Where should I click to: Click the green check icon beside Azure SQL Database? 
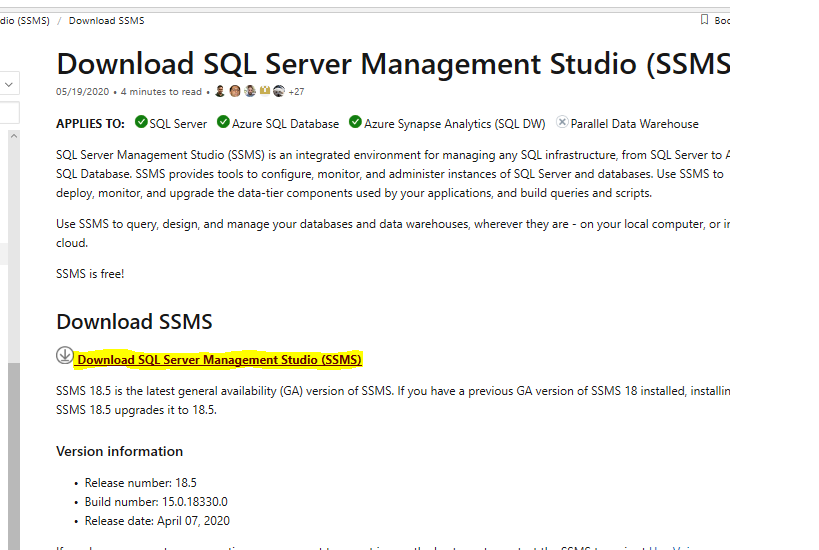(x=223, y=122)
